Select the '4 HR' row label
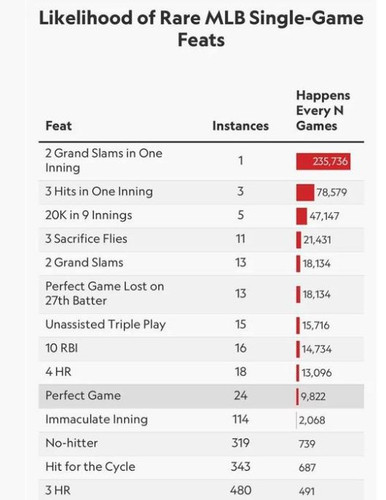This screenshot has height=500, width=386. click(x=58, y=372)
